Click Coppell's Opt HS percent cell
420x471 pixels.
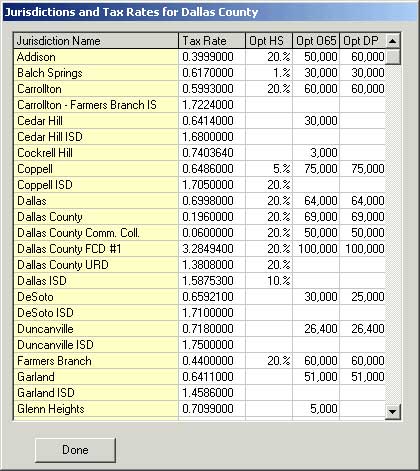(269, 169)
